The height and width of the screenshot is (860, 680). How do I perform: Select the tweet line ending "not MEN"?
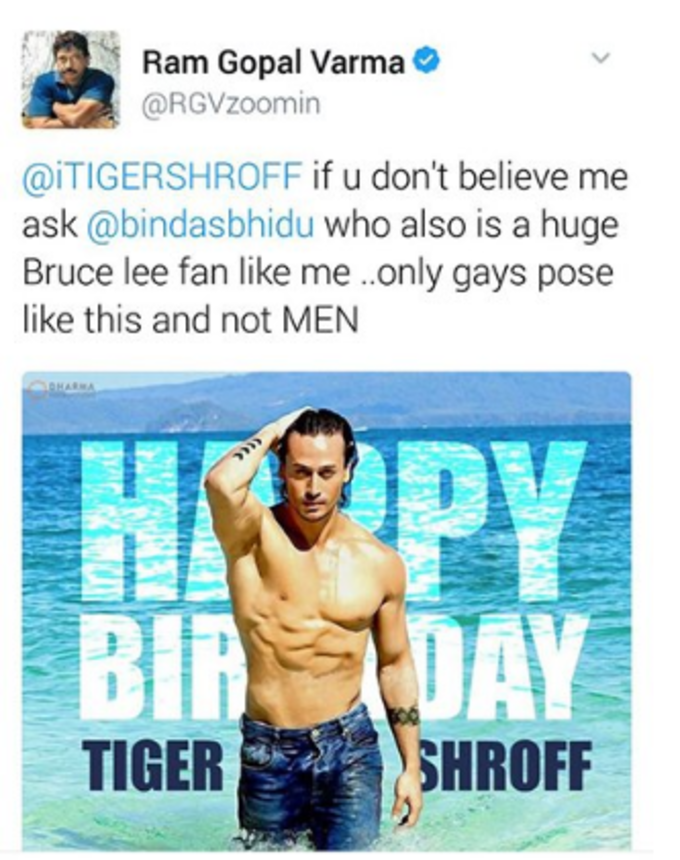(x=190, y=320)
